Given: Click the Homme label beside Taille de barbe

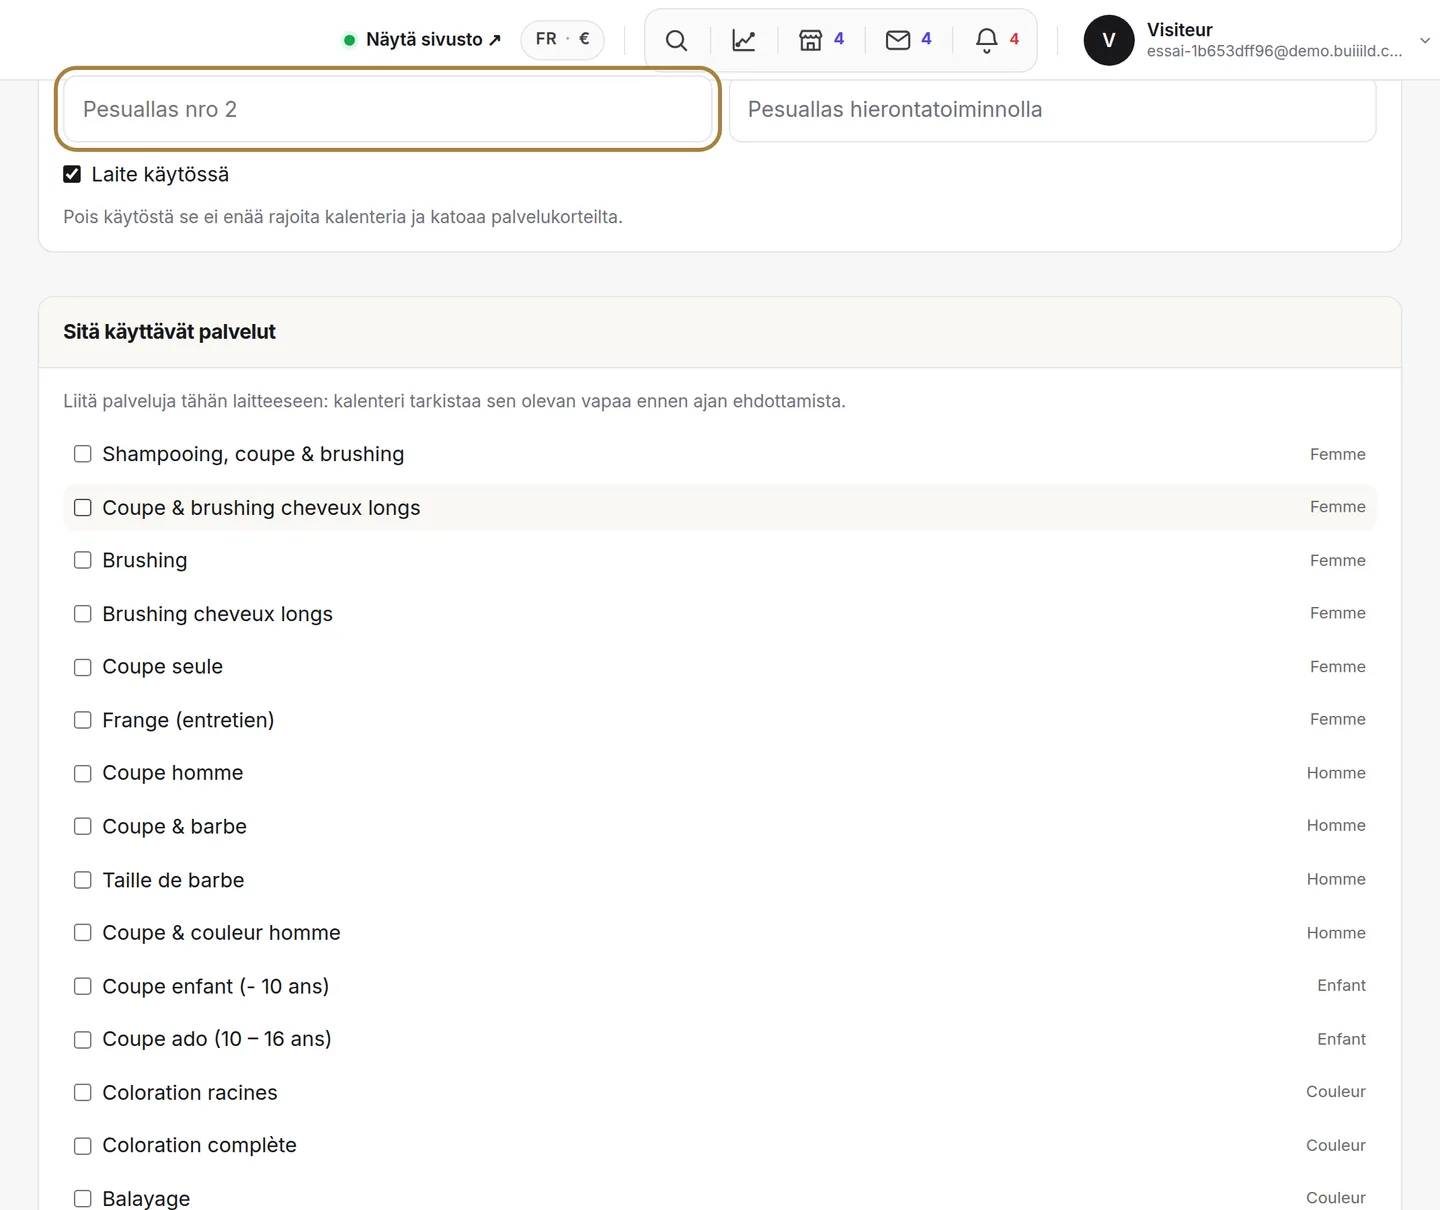Looking at the screenshot, I should click(1336, 880).
